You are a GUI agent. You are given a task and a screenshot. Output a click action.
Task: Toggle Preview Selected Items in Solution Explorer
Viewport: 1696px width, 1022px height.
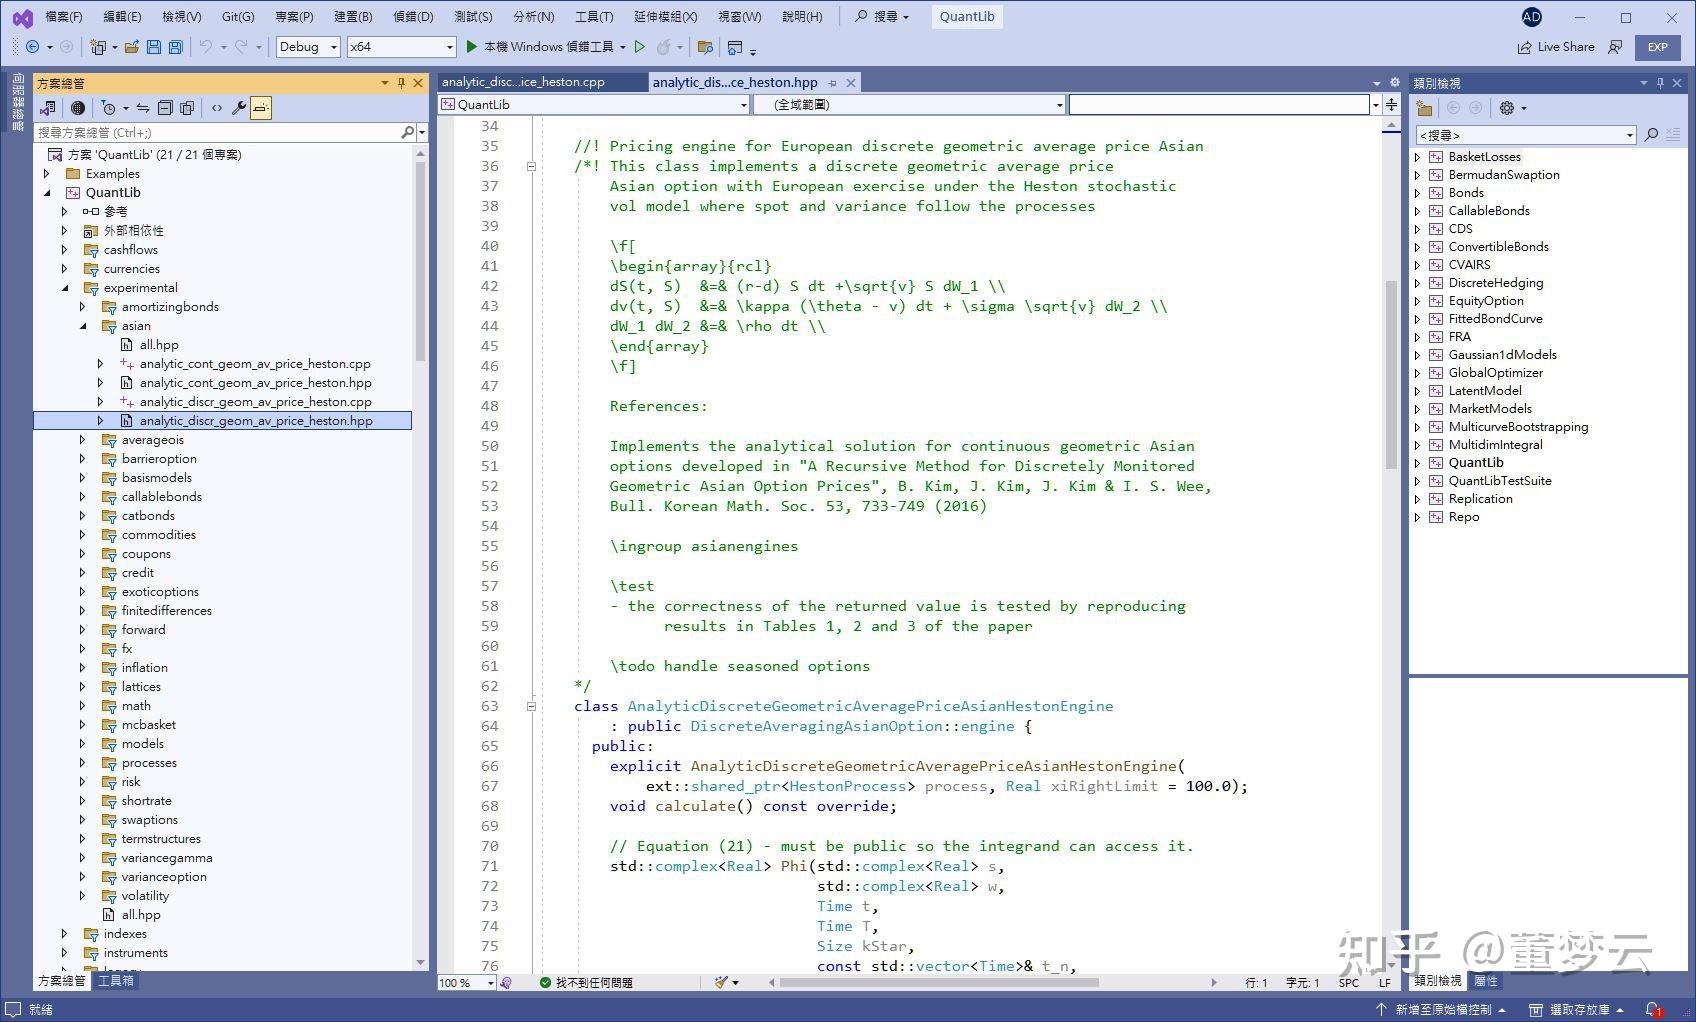tap(260, 108)
